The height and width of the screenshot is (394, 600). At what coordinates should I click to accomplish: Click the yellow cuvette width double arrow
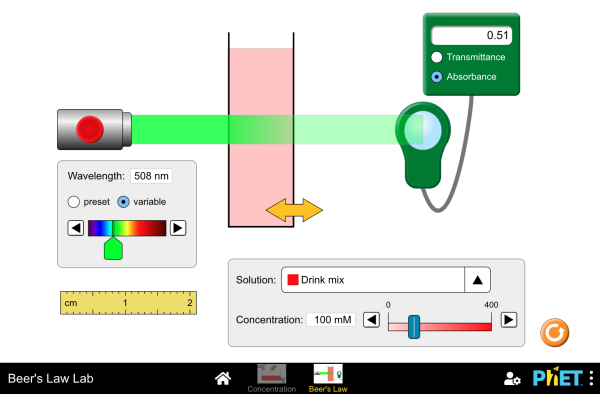294,210
